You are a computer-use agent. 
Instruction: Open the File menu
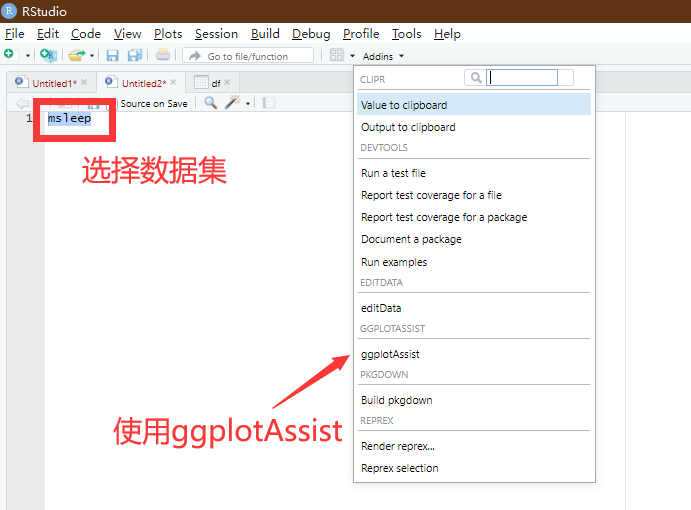15,34
